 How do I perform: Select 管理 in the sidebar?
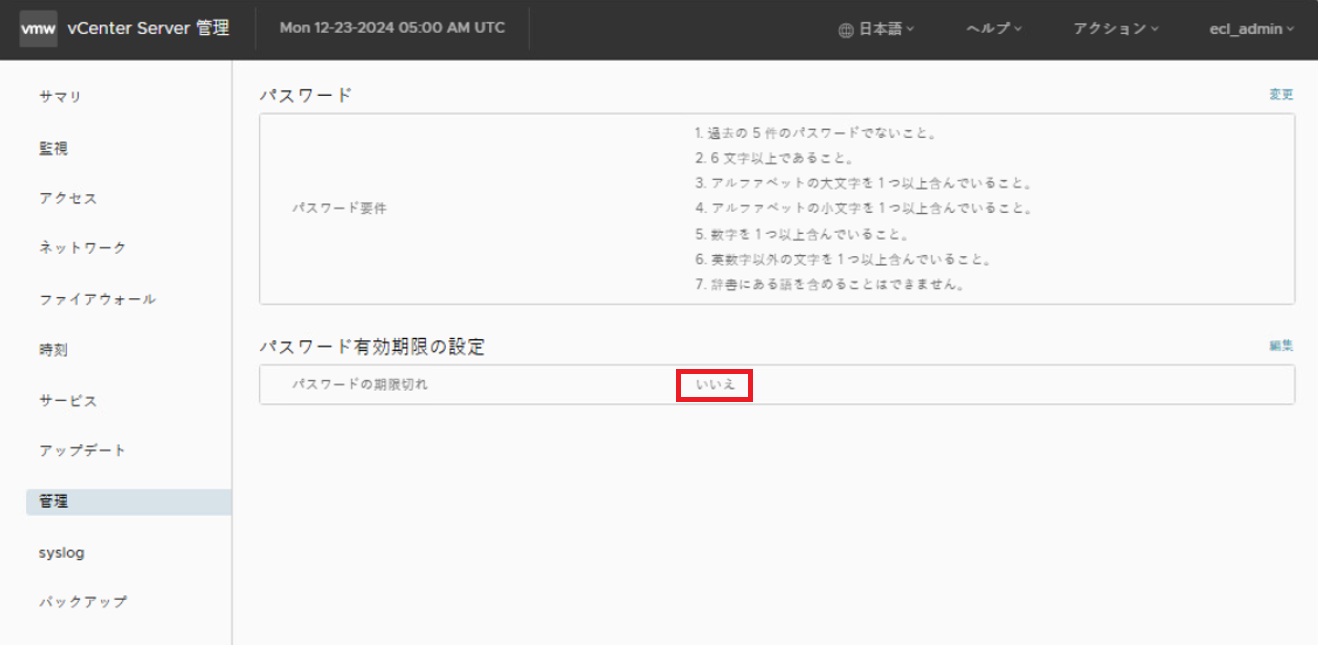129,502
